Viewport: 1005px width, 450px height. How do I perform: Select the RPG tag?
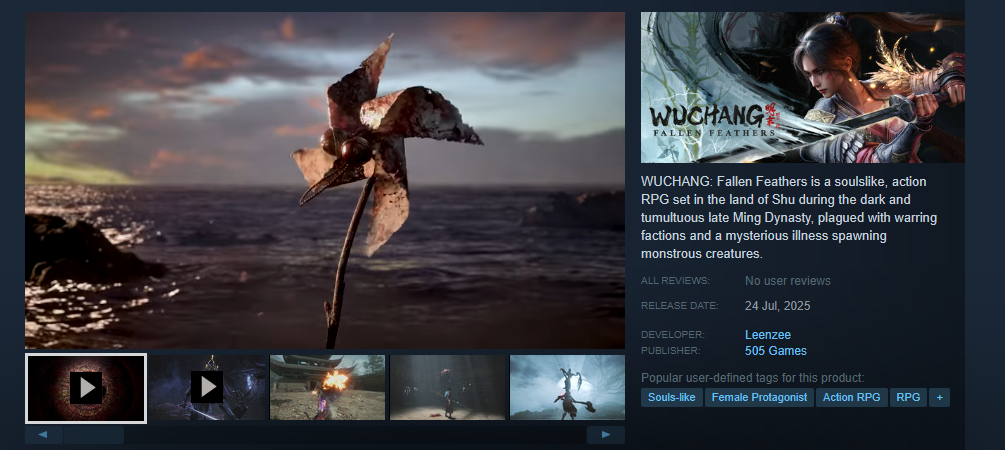pyautogui.click(x=908, y=397)
